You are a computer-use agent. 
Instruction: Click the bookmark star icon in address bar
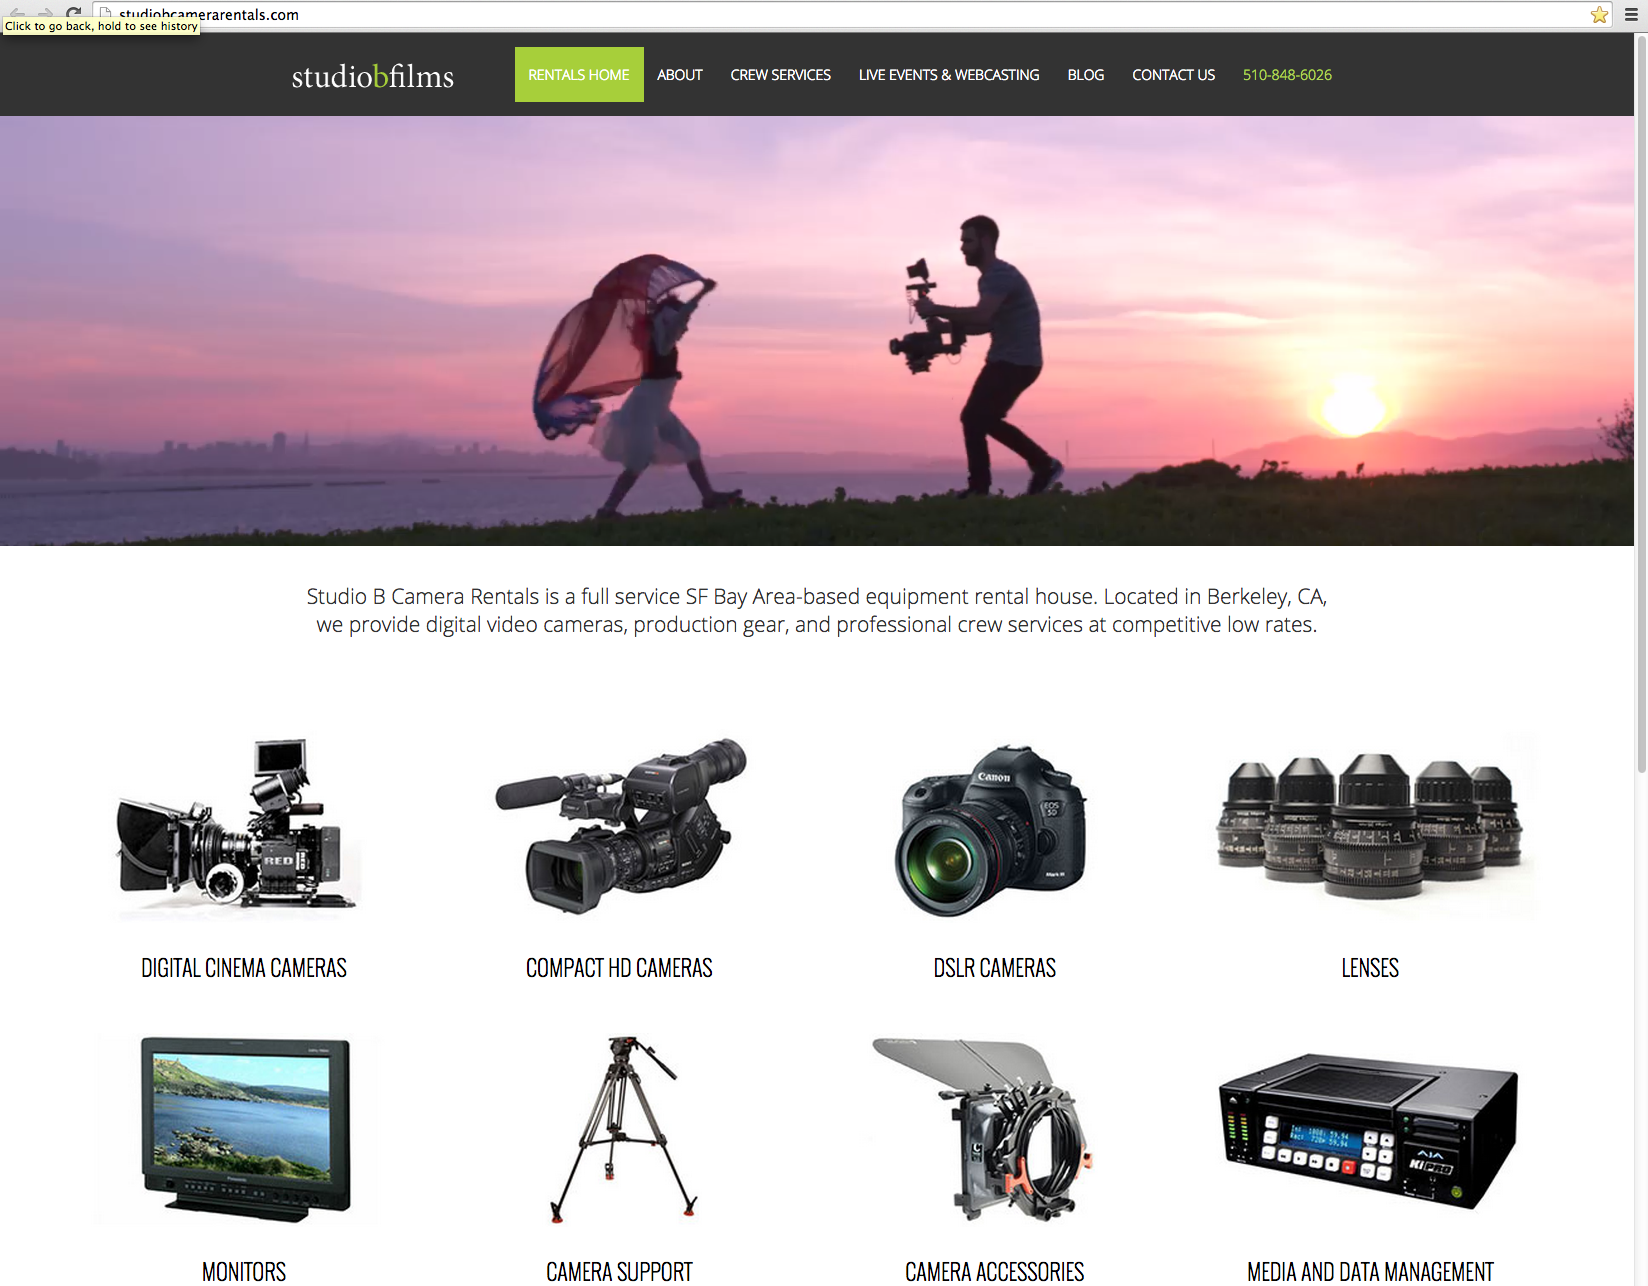pos(1599,15)
